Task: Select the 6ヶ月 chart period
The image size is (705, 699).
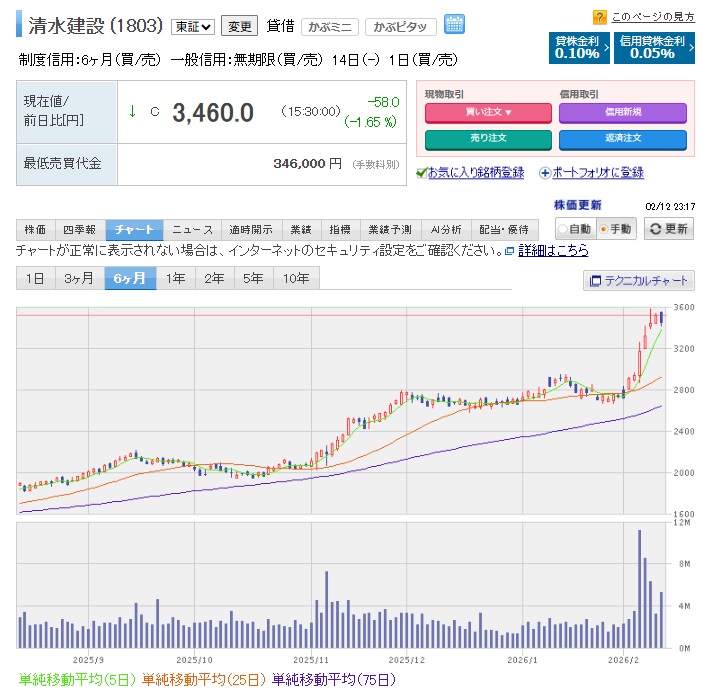Action: (130, 278)
